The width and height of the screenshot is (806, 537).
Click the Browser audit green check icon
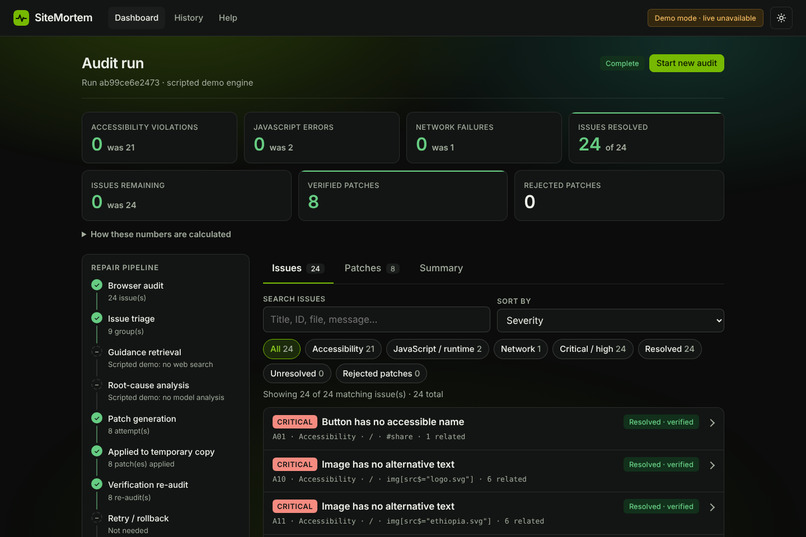point(97,285)
